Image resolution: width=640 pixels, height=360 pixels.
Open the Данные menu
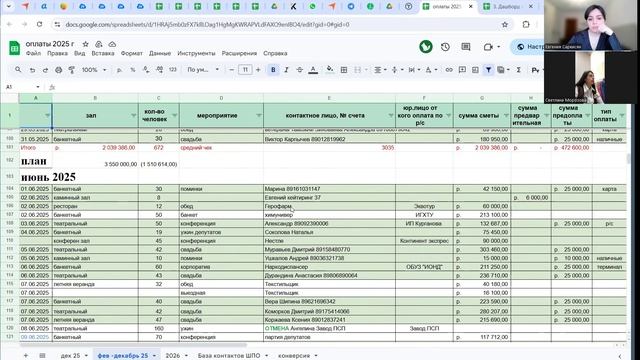[x=160, y=53]
